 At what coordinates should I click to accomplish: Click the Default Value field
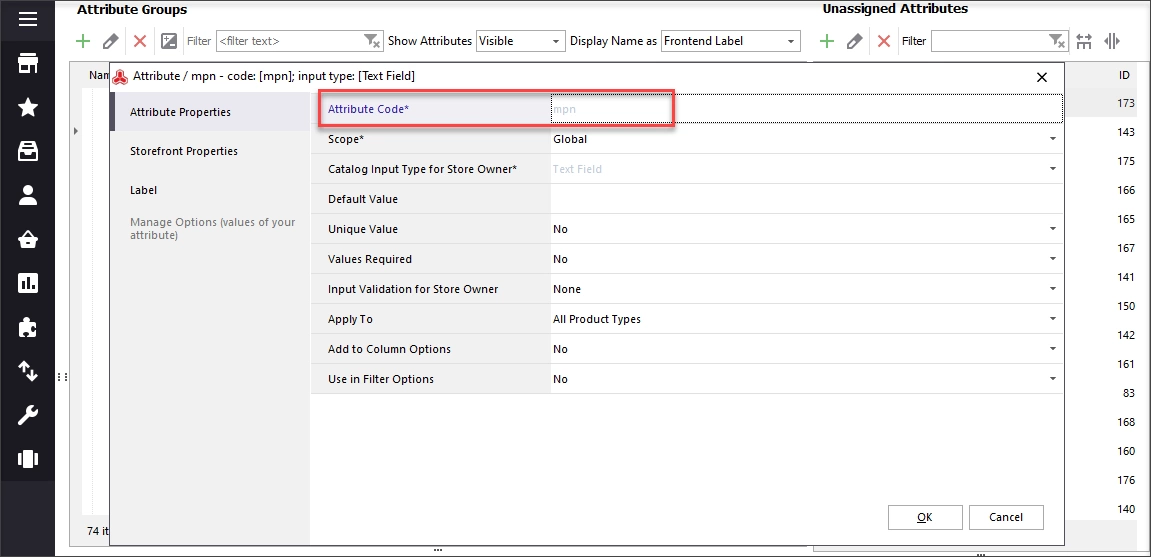pos(806,199)
